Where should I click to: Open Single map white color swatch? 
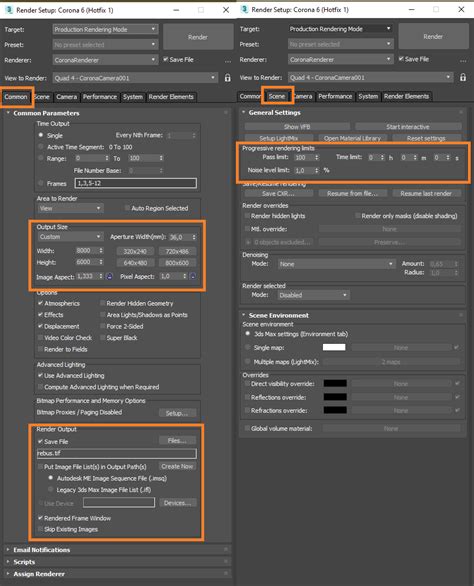coord(334,347)
